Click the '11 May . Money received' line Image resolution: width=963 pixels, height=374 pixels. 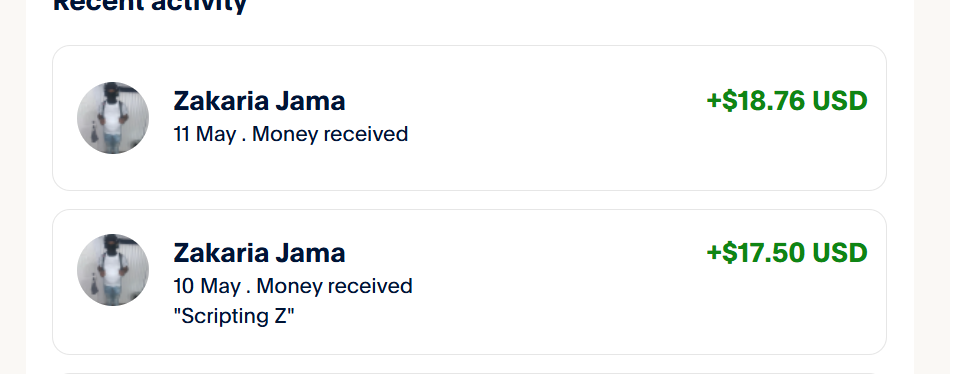290,134
